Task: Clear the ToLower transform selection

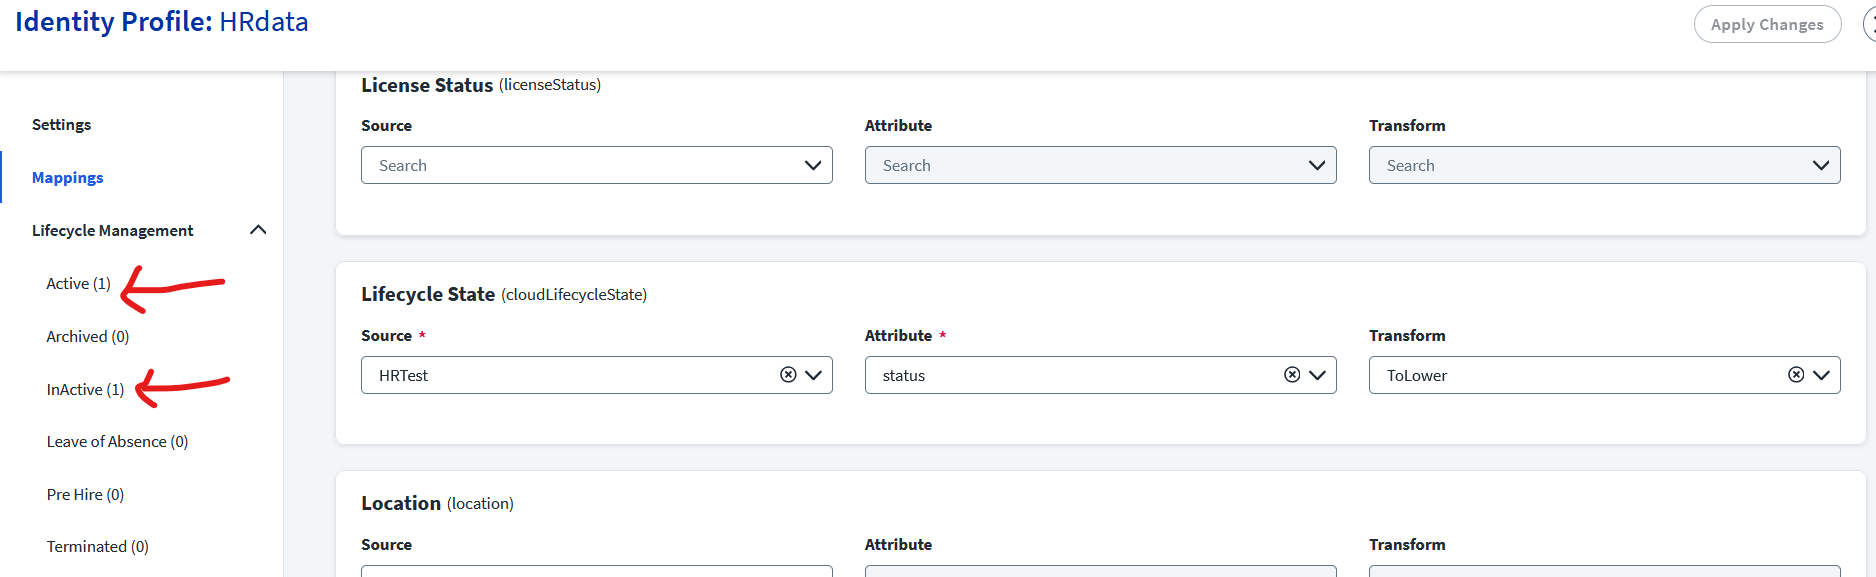Action: pos(1796,375)
